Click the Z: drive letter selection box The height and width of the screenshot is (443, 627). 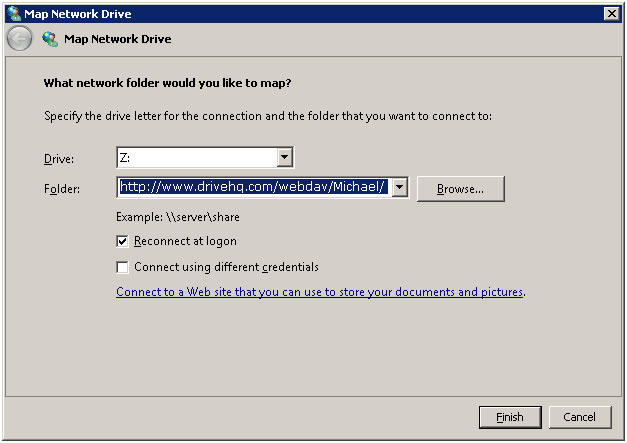click(195, 158)
